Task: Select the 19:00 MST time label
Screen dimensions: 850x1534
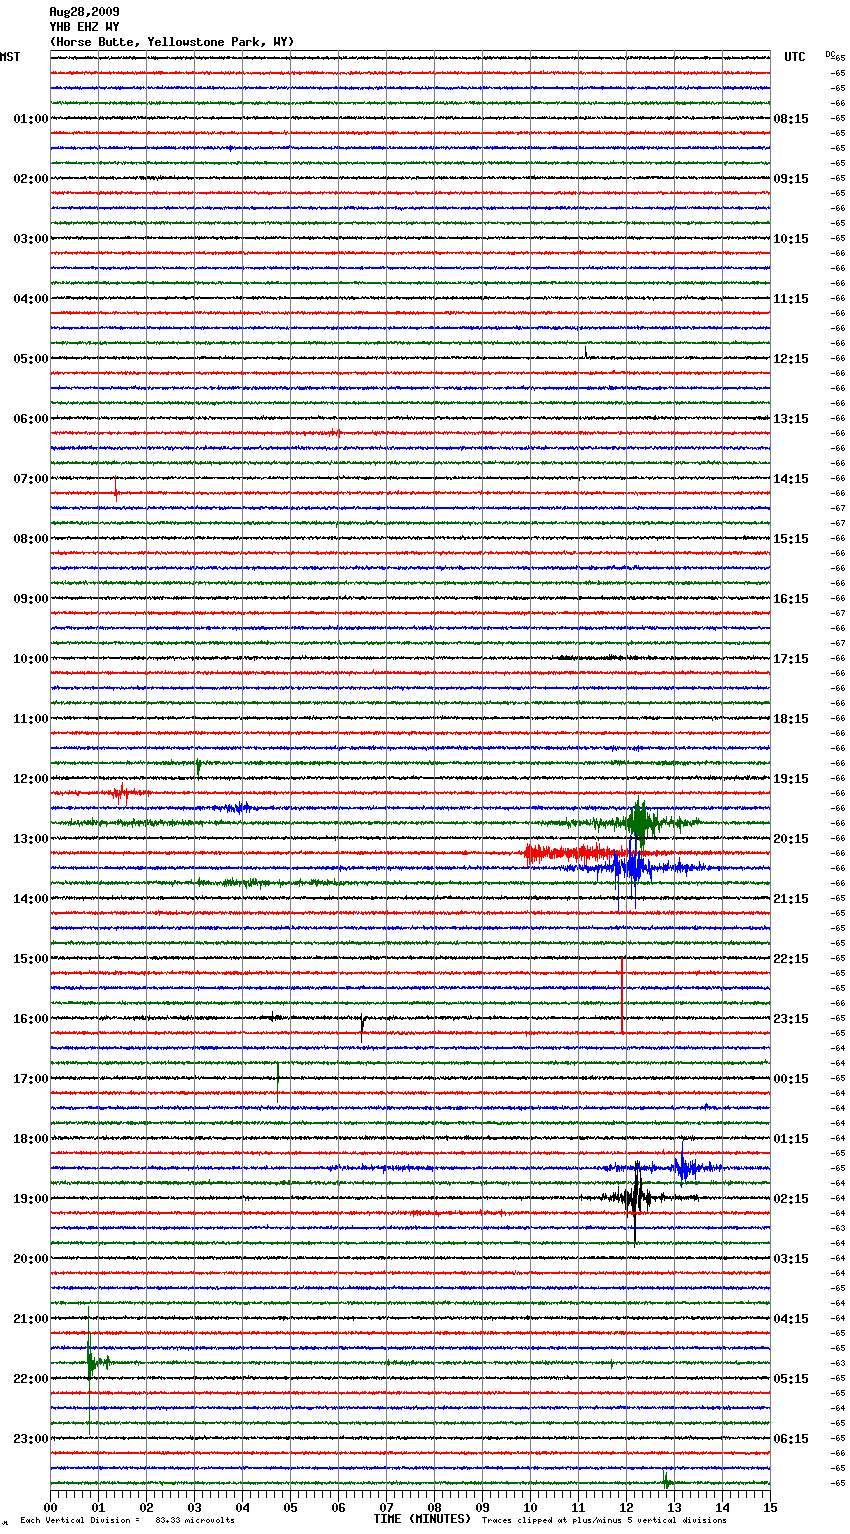Action: click(31, 1199)
